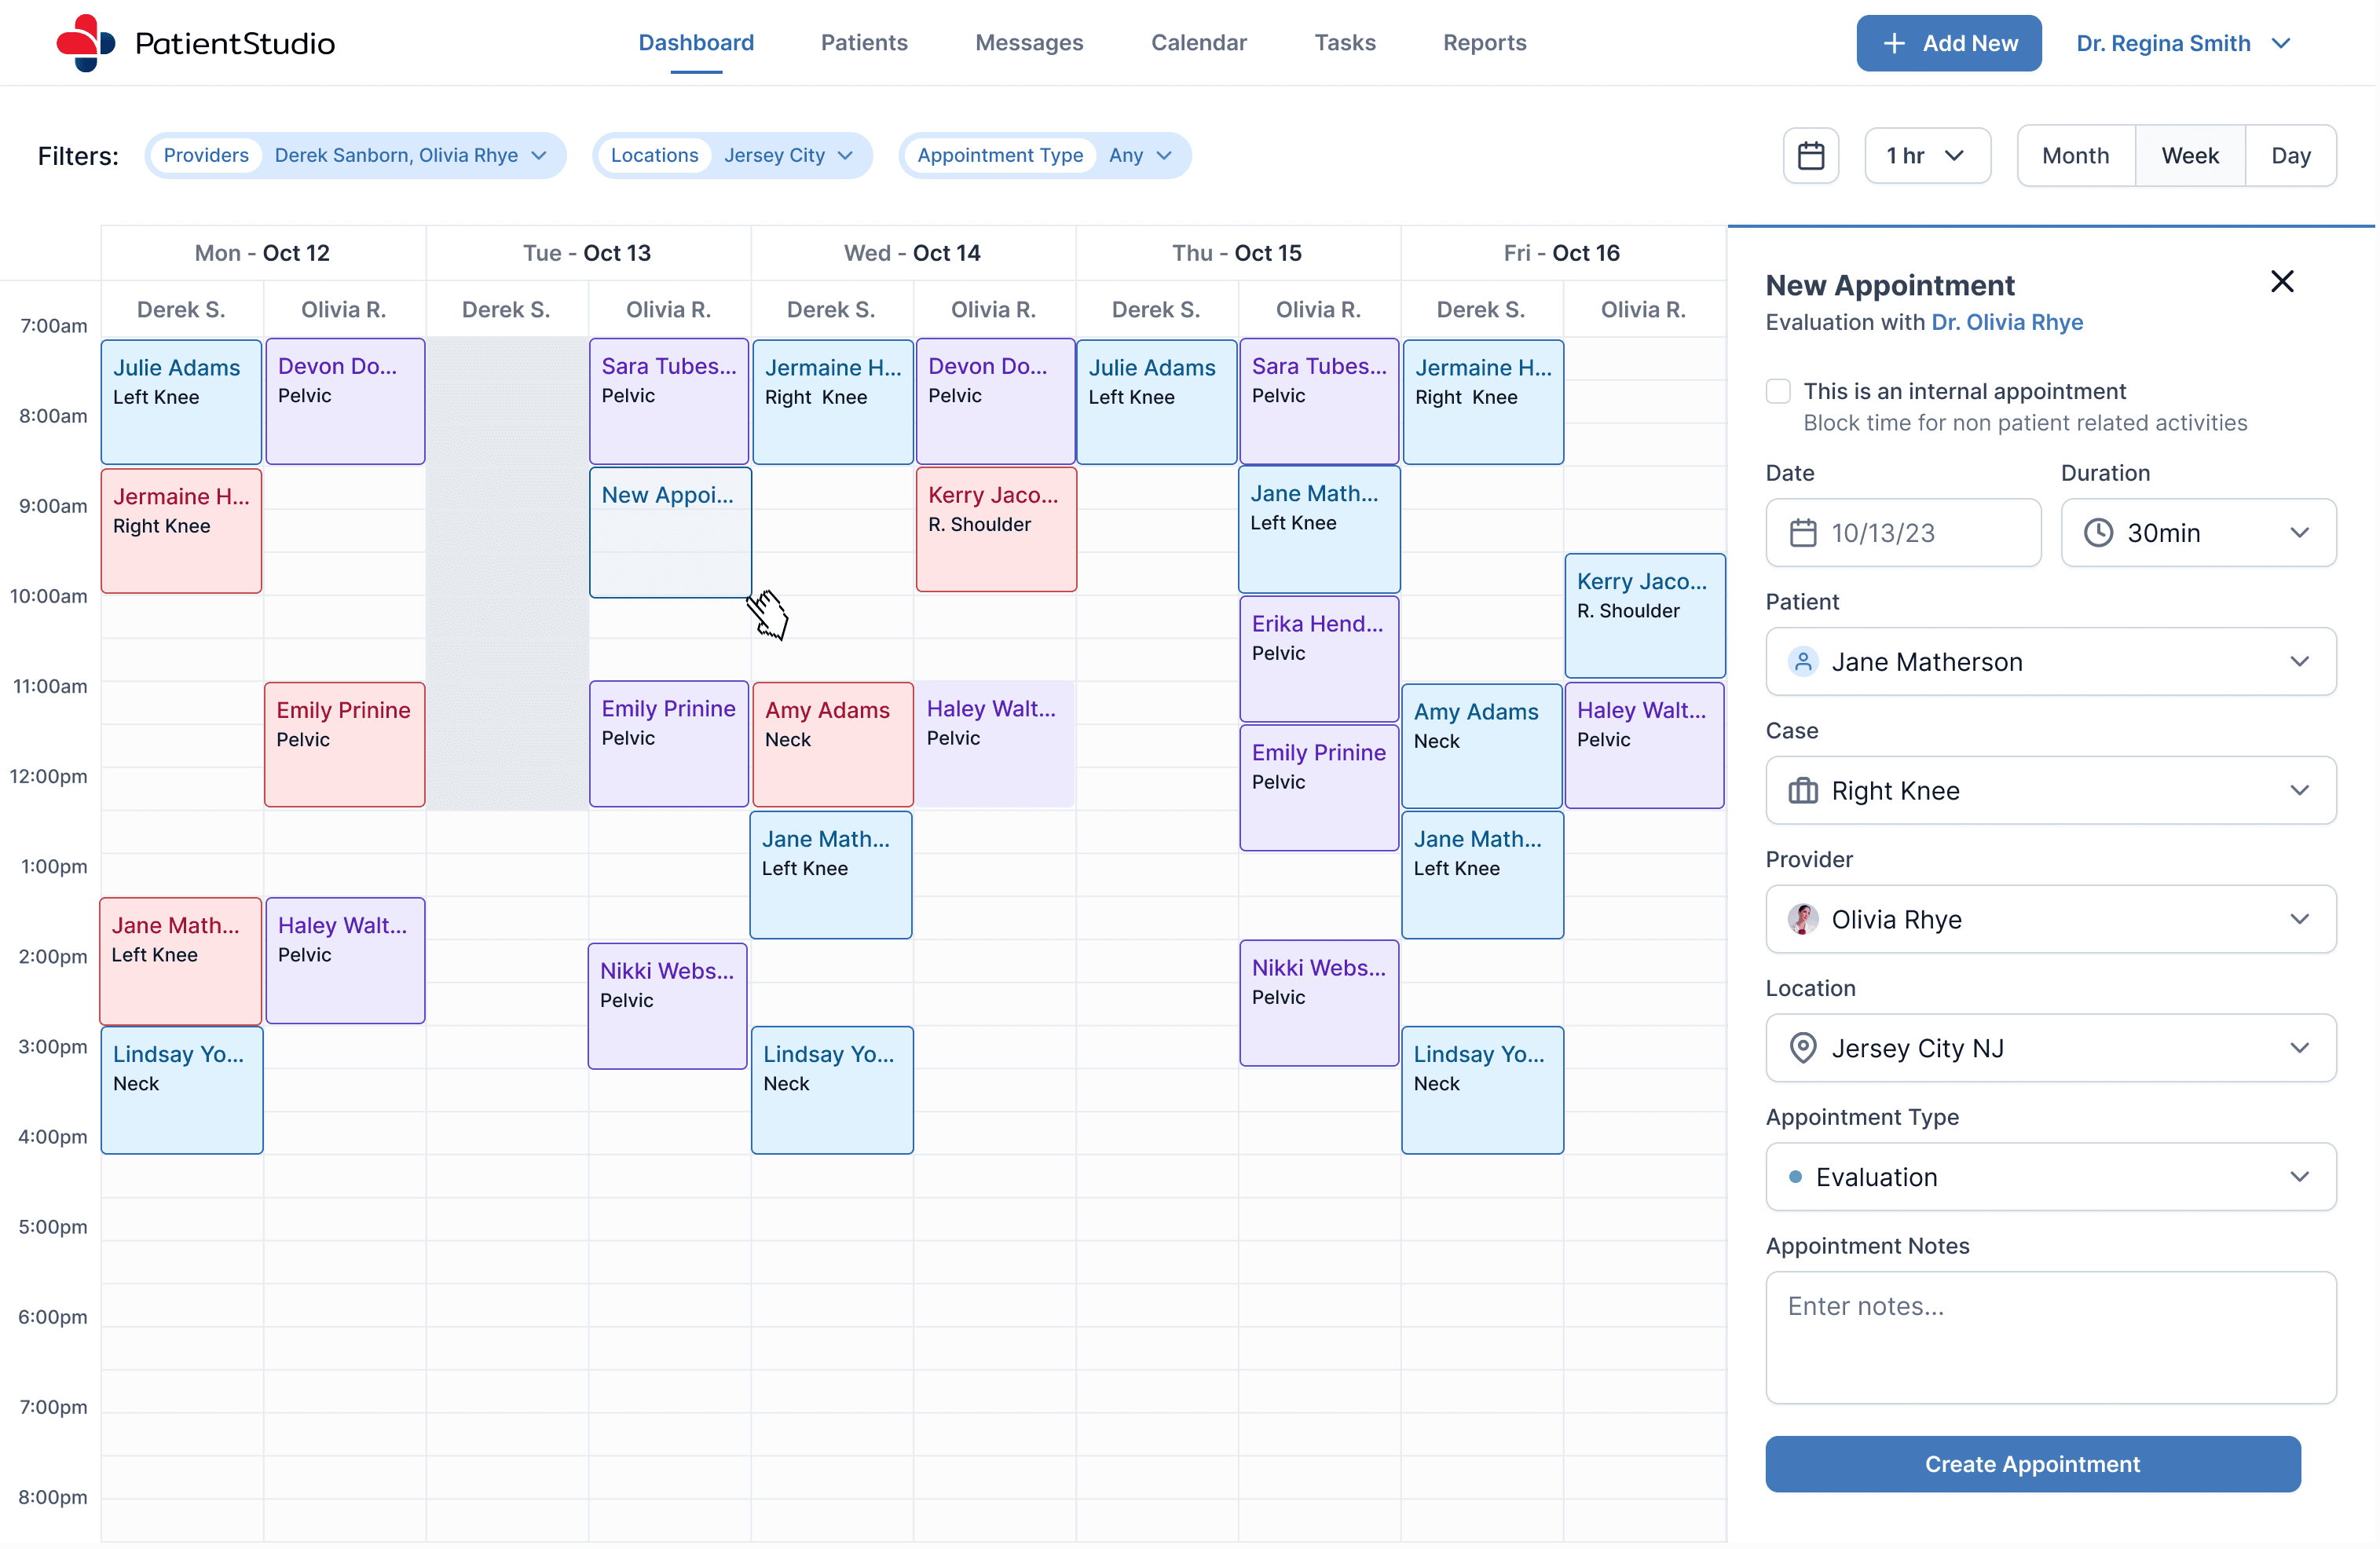Open Kerry Jaco... R. Shoulder Friday appointment
Viewport: 2380px width, 1549px height.
point(1645,616)
